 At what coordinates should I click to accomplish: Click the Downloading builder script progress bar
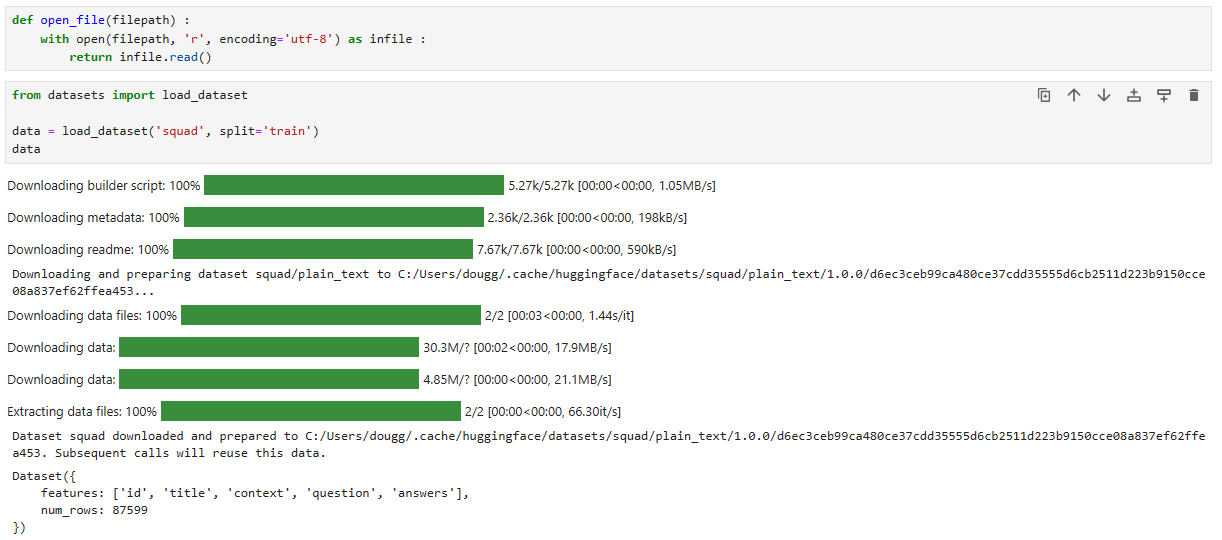click(x=354, y=185)
